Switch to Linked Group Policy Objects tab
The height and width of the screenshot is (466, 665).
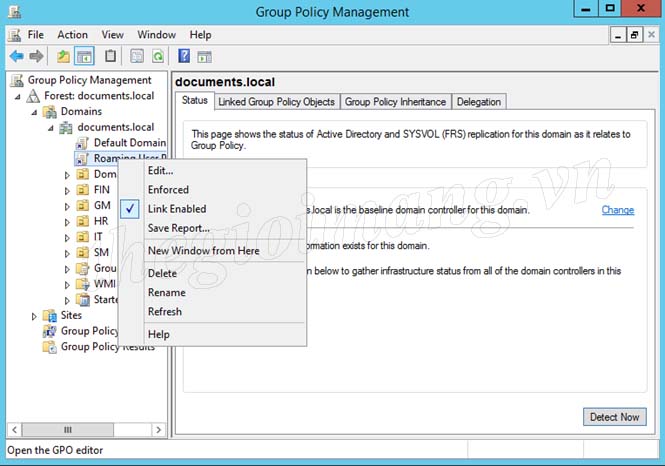(x=277, y=102)
